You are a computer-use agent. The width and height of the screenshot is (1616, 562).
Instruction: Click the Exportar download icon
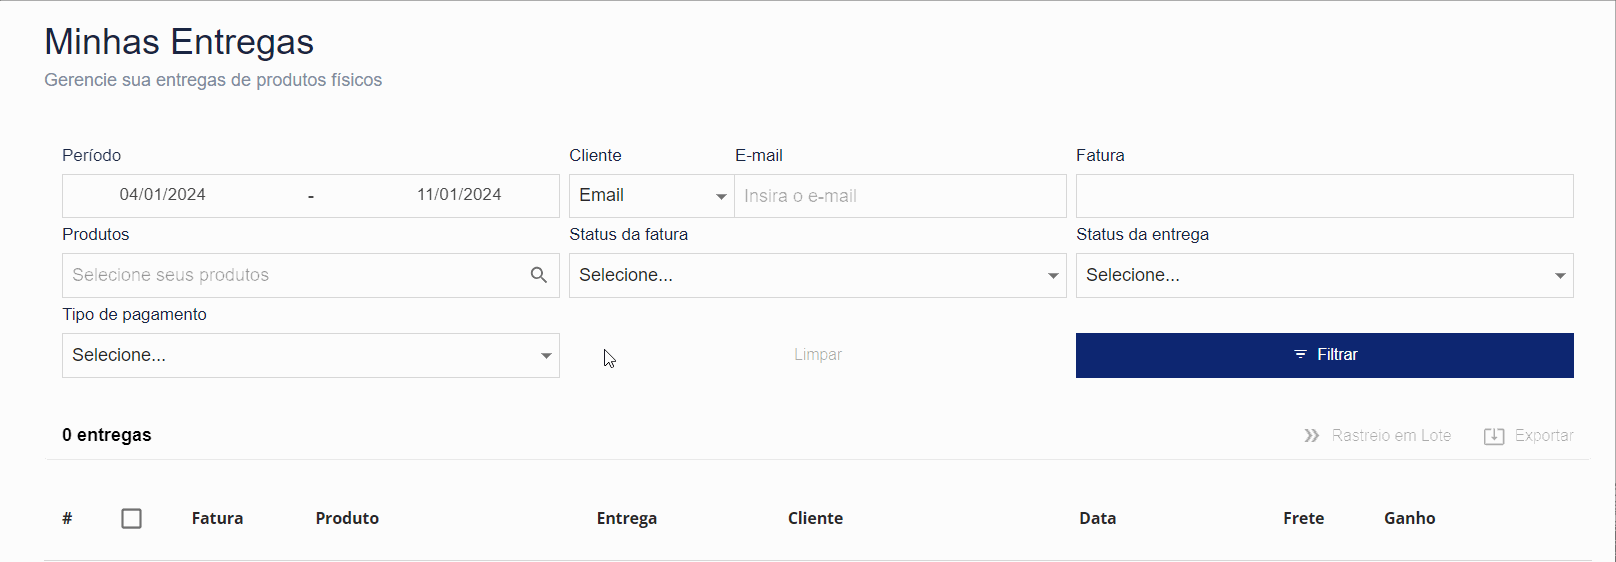click(x=1494, y=436)
